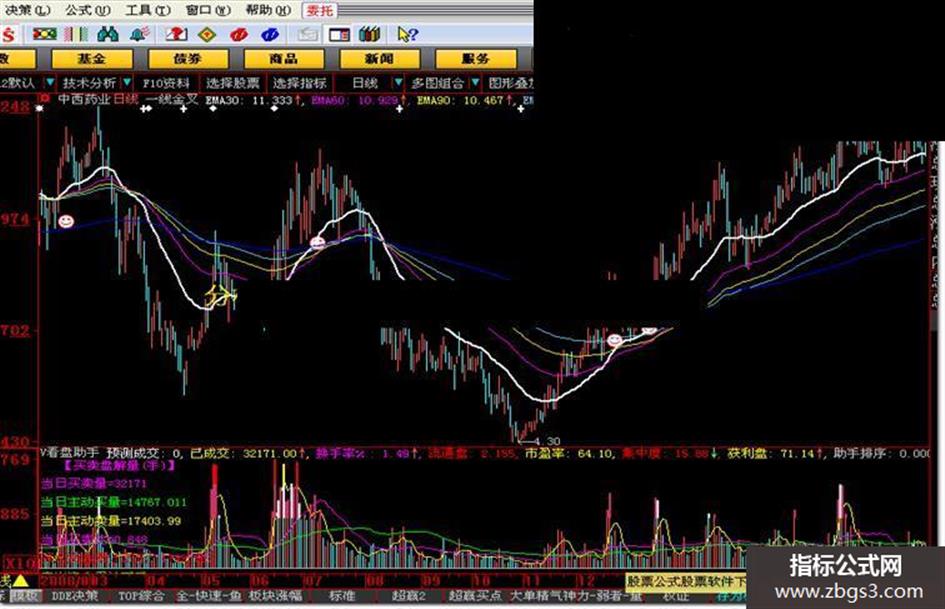Screen dimensions: 945x609
Task: Click the 债券 yellow button
Action: pos(187,58)
